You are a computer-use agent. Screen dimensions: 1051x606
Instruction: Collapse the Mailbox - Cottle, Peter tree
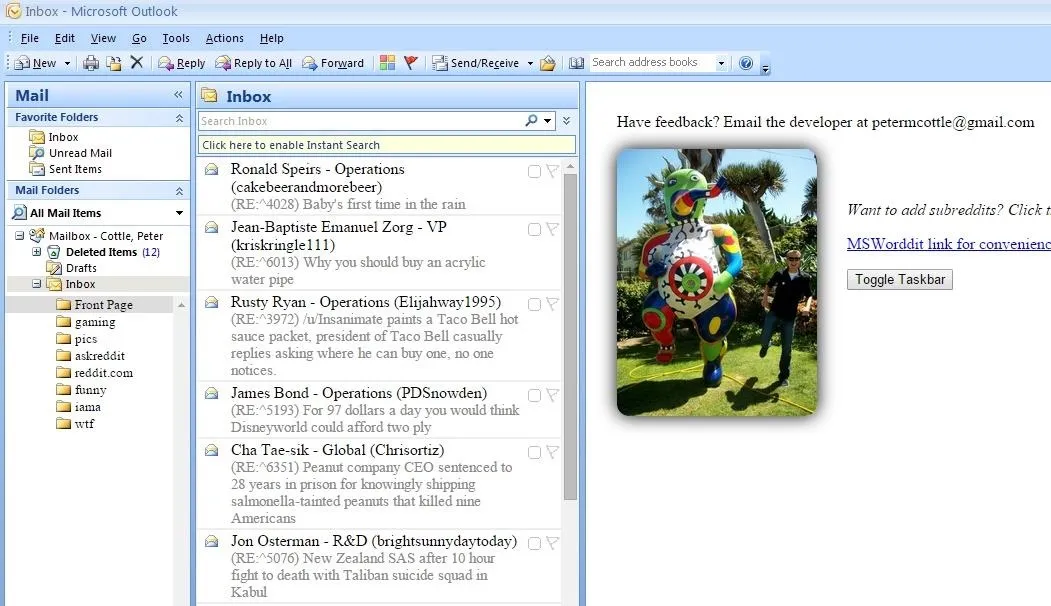click(19, 235)
